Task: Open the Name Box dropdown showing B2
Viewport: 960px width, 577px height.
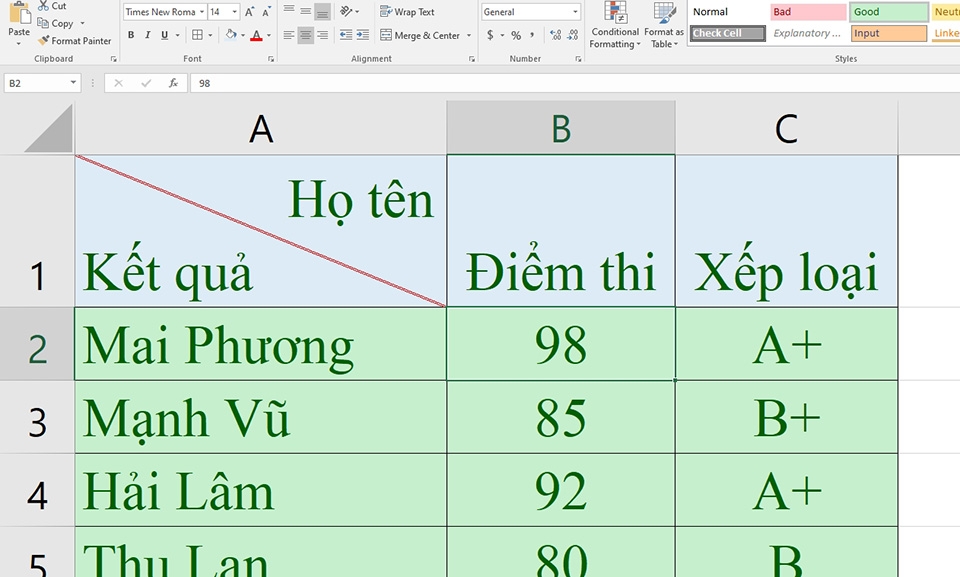Action: pyautogui.click(x=73, y=83)
